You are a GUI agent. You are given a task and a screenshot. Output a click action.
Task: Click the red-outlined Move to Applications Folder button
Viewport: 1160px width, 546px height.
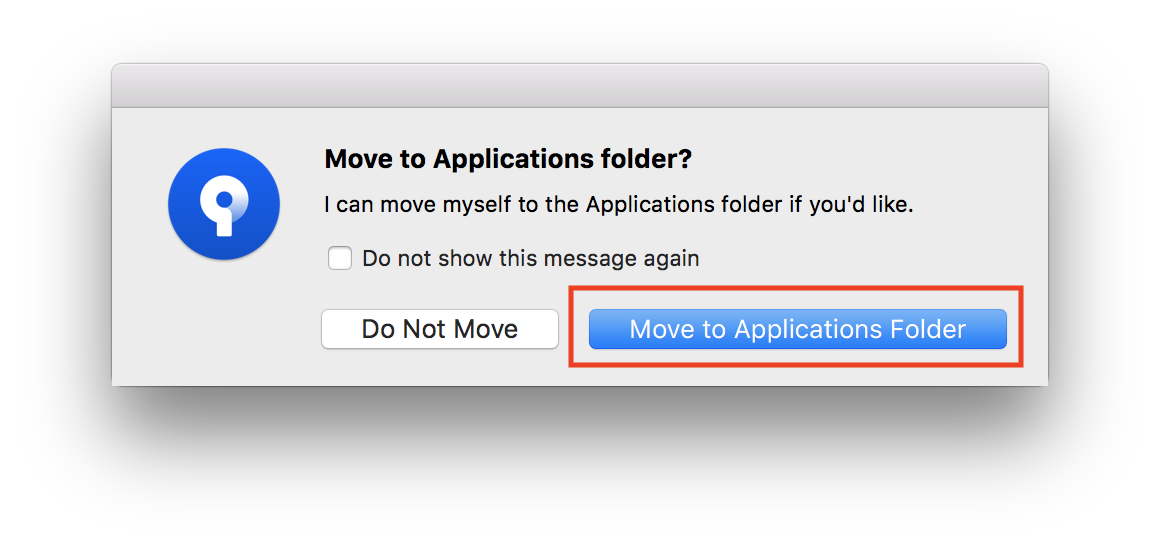[798, 328]
